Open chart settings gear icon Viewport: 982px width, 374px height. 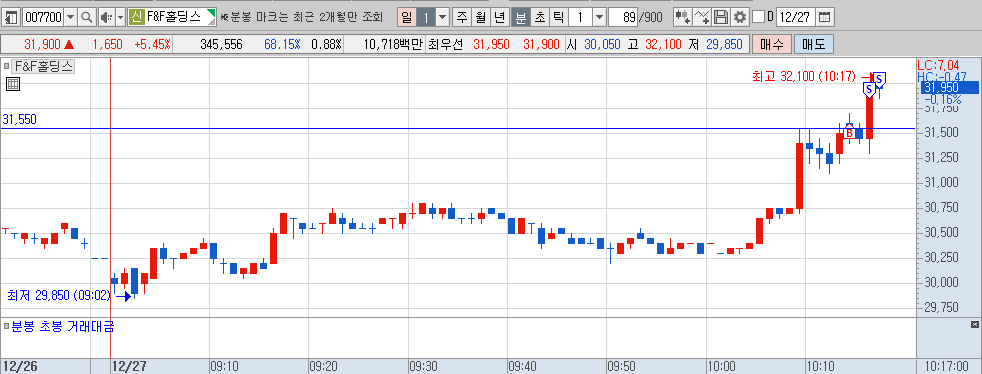[740, 17]
